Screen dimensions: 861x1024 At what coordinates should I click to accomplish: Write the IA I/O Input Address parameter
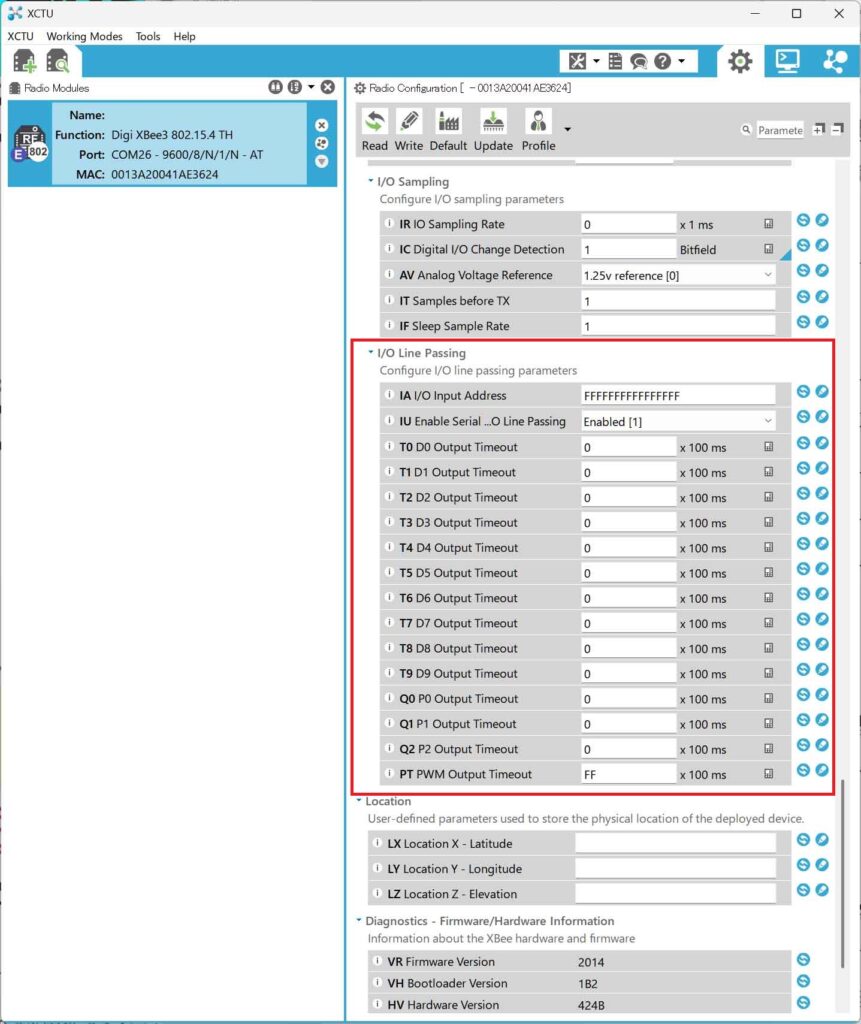(822, 391)
